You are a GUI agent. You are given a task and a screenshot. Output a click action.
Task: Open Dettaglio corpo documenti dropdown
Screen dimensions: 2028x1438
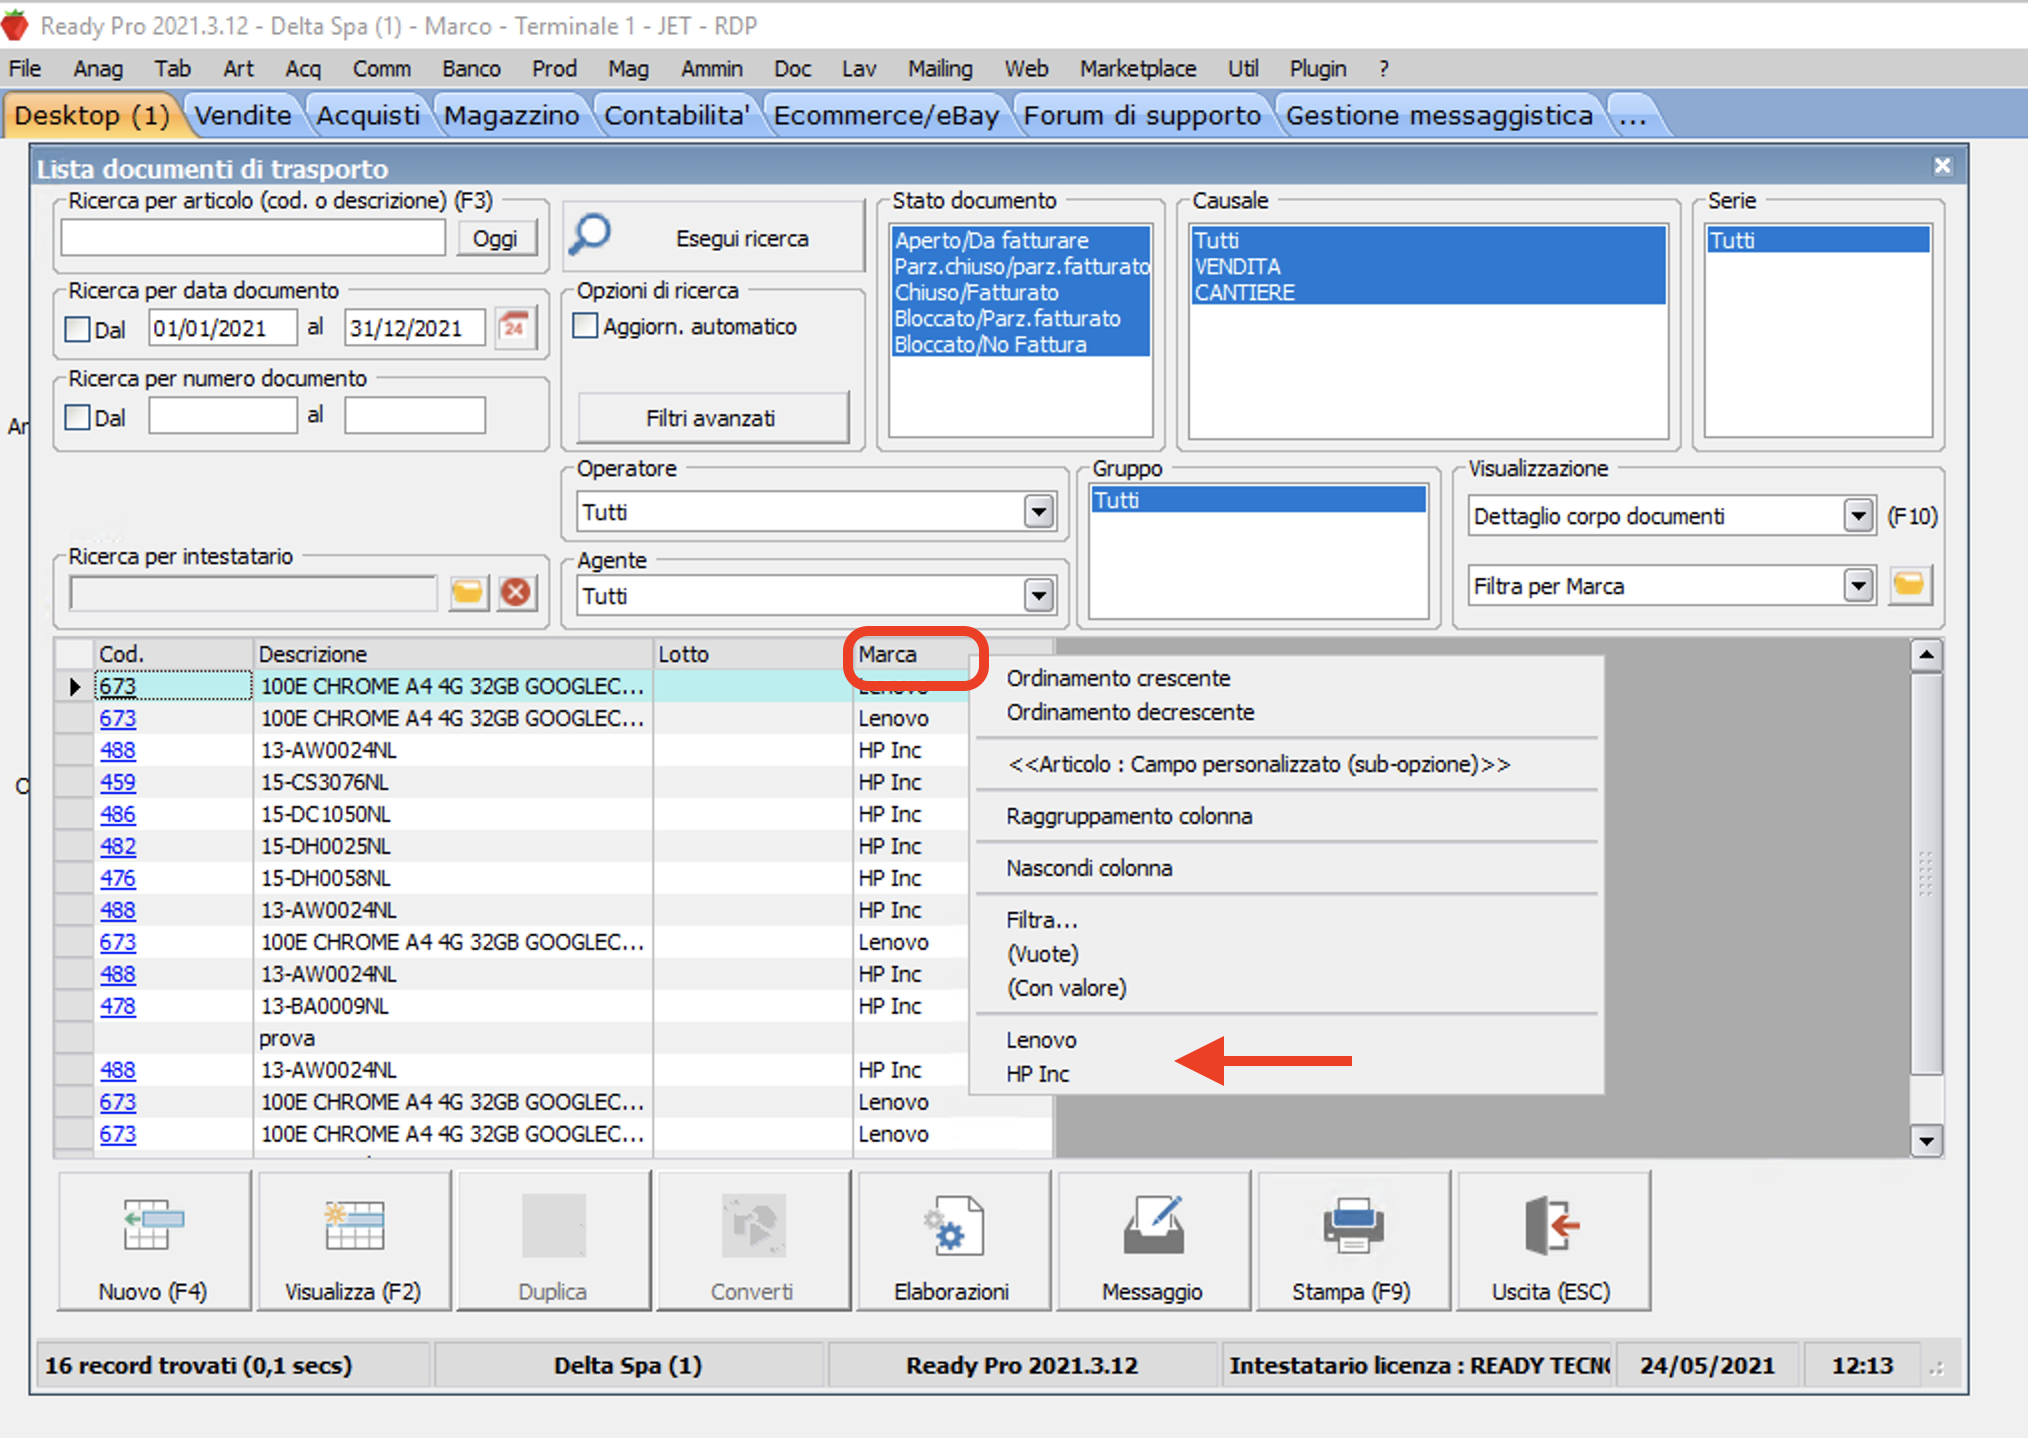(x=1858, y=516)
